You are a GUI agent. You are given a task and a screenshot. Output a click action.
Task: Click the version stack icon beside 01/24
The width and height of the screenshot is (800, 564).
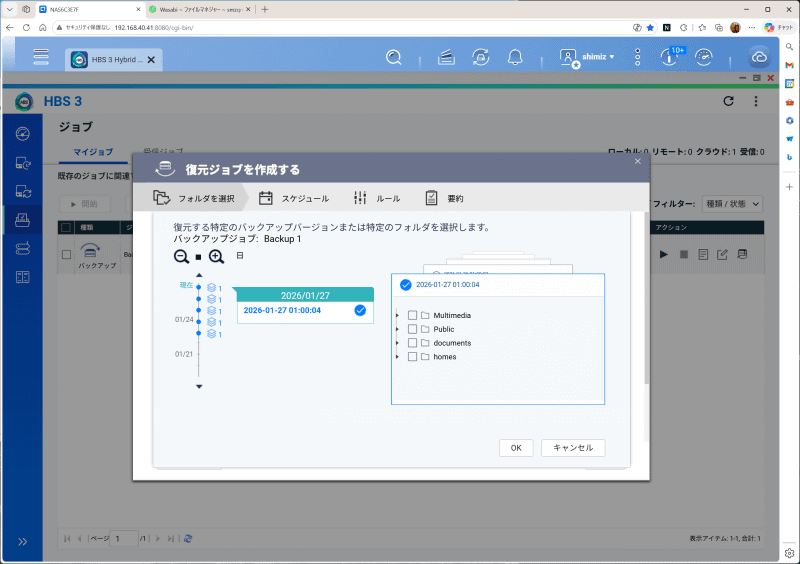(x=211, y=322)
